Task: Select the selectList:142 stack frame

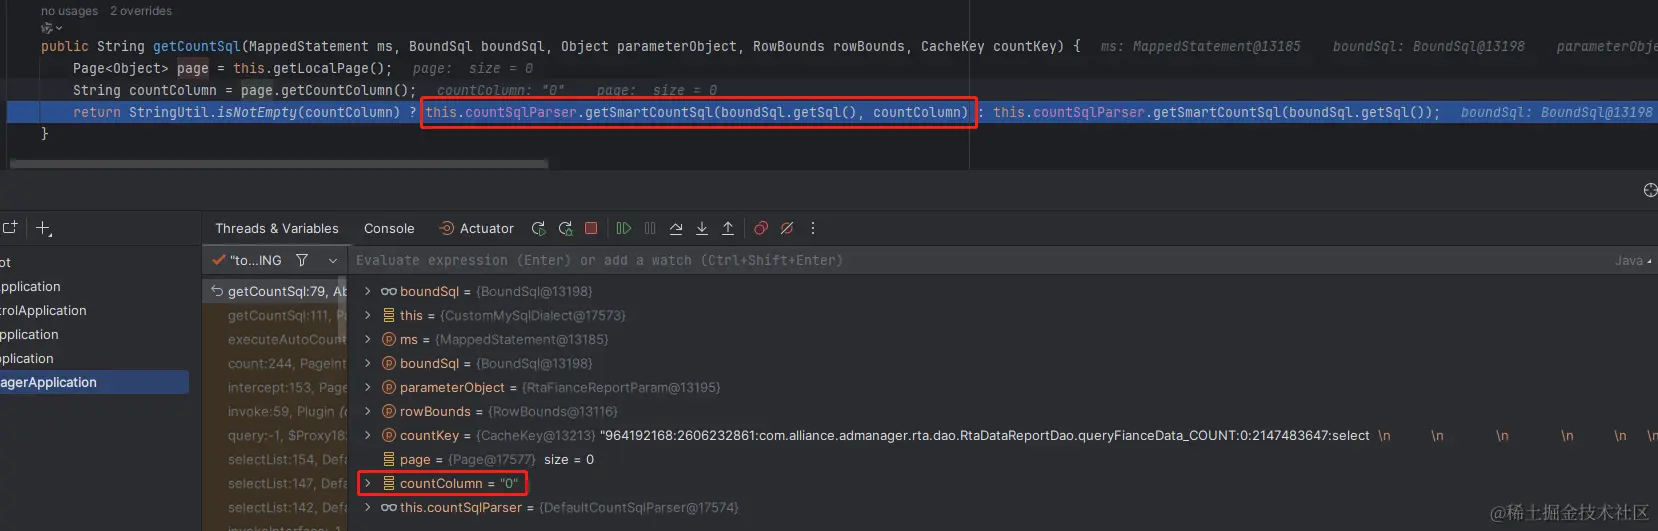Action: (276, 507)
